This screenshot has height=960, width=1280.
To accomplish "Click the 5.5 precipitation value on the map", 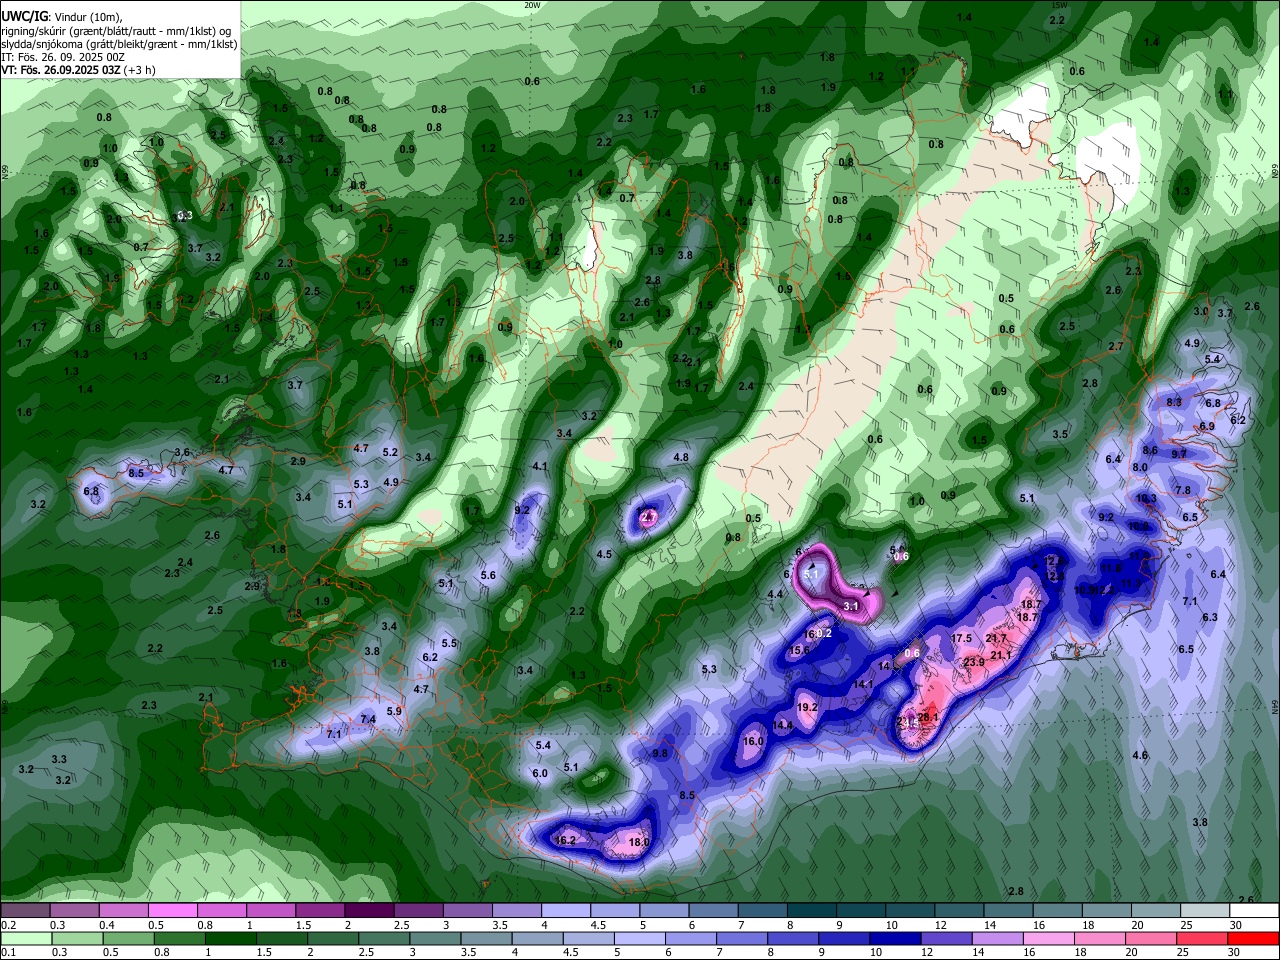I will tap(449, 643).
